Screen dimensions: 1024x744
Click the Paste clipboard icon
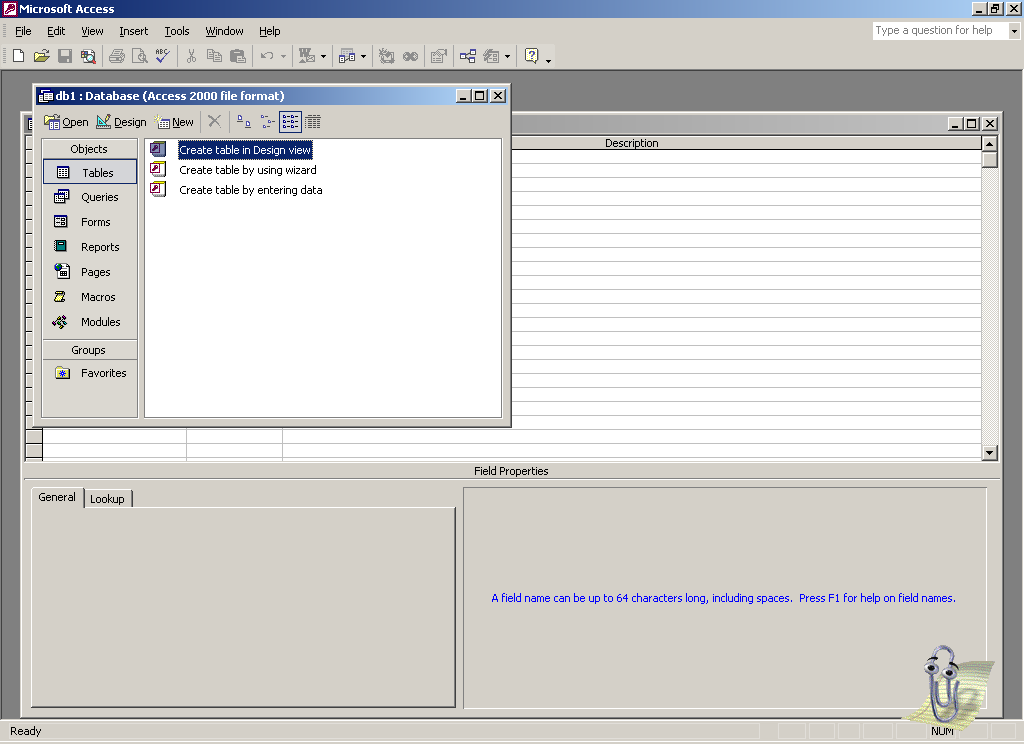coord(238,56)
